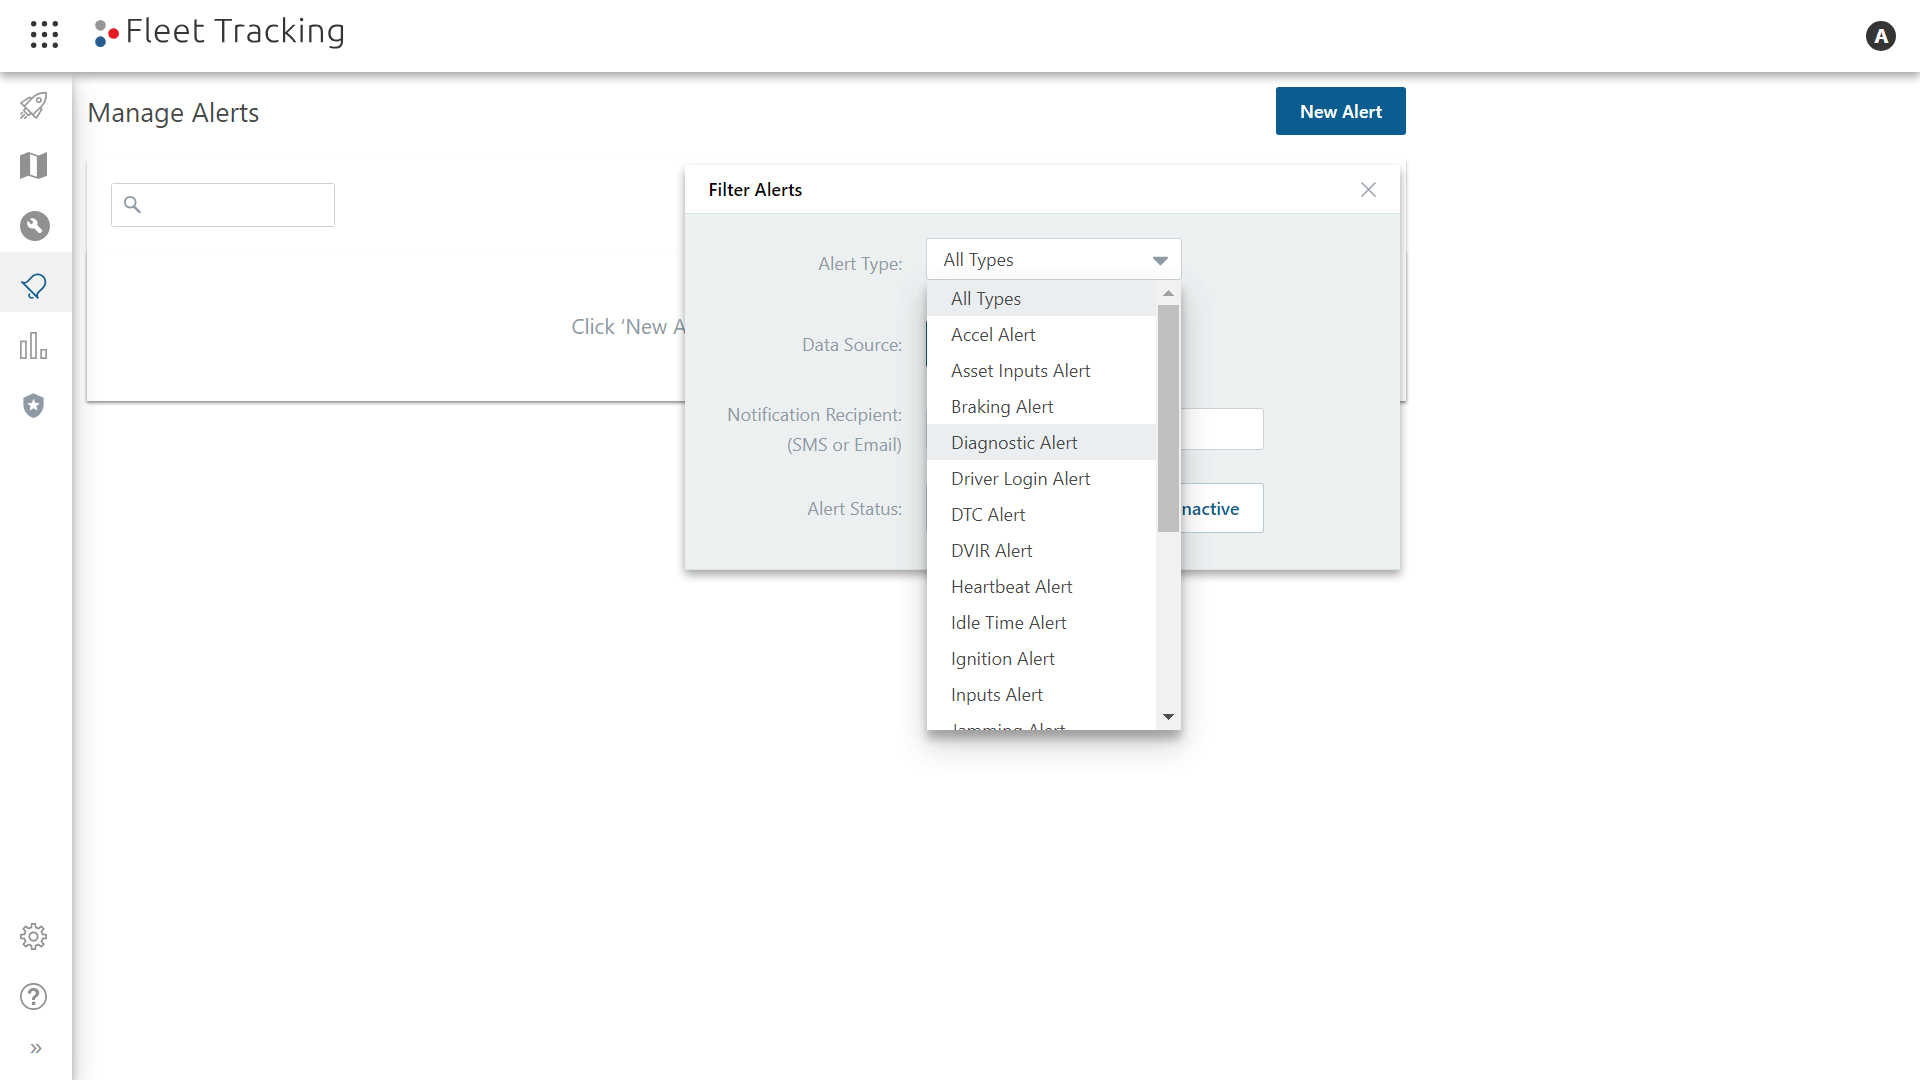The height and width of the screenshot is (1080, 1920).
Task: Select Idle Time Alert from list
Action: [1009, 621]
